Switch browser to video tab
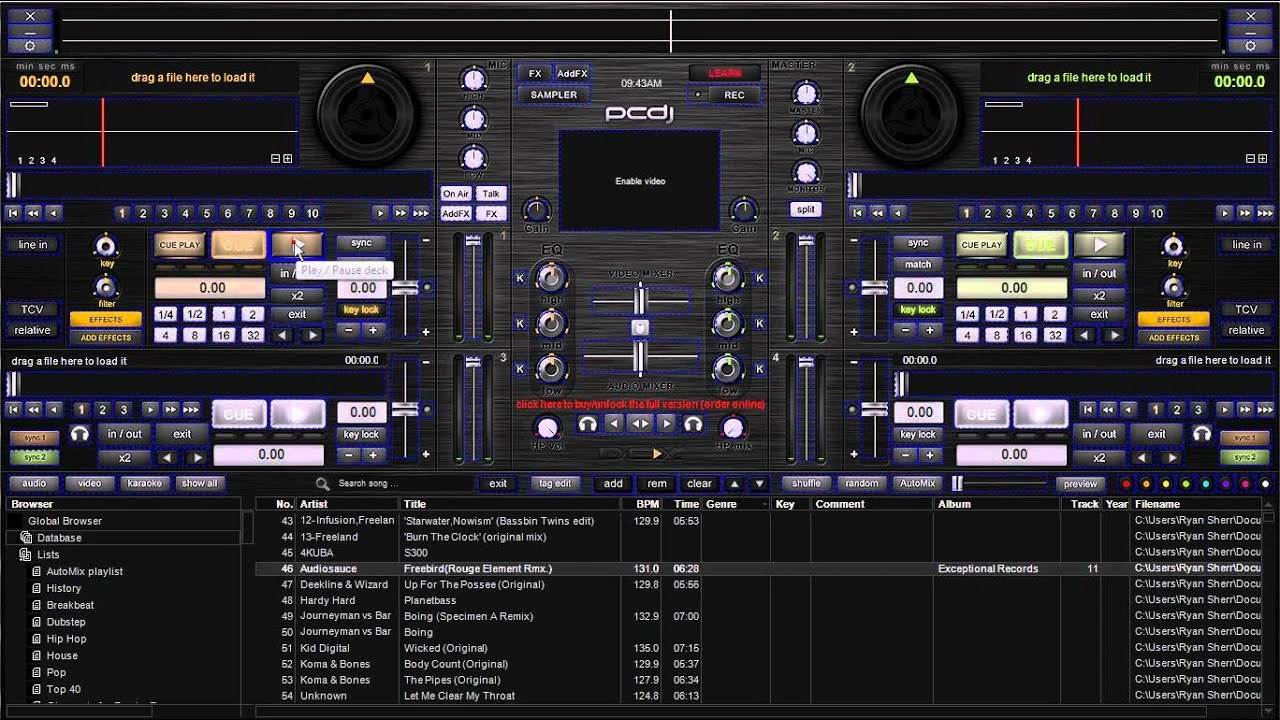The width and height of the screenshot is (1280, 720). coord(89,484)
